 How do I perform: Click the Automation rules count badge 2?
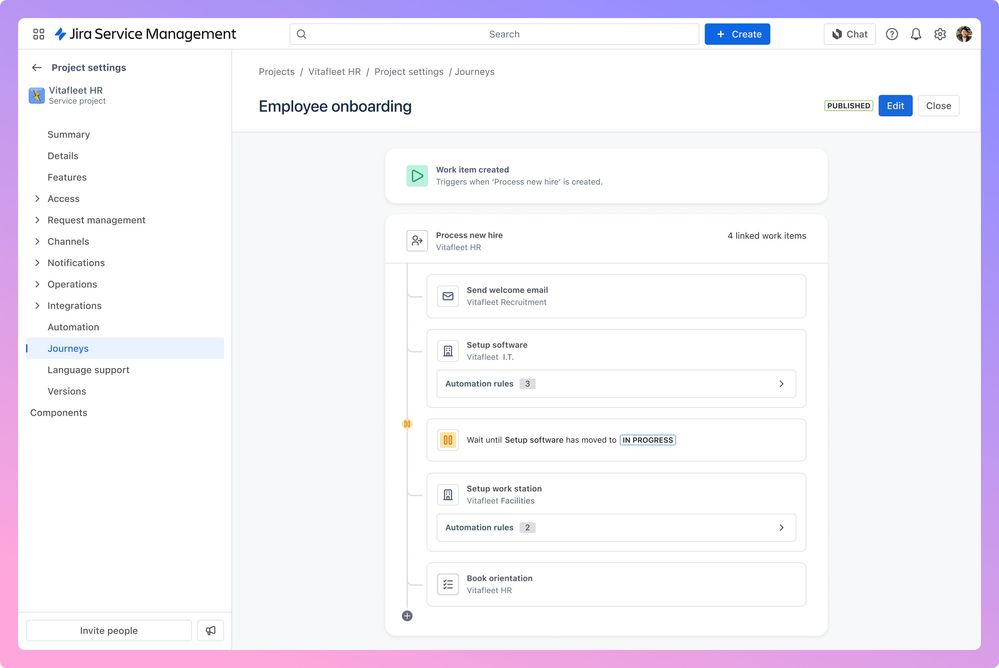(527, 528)
